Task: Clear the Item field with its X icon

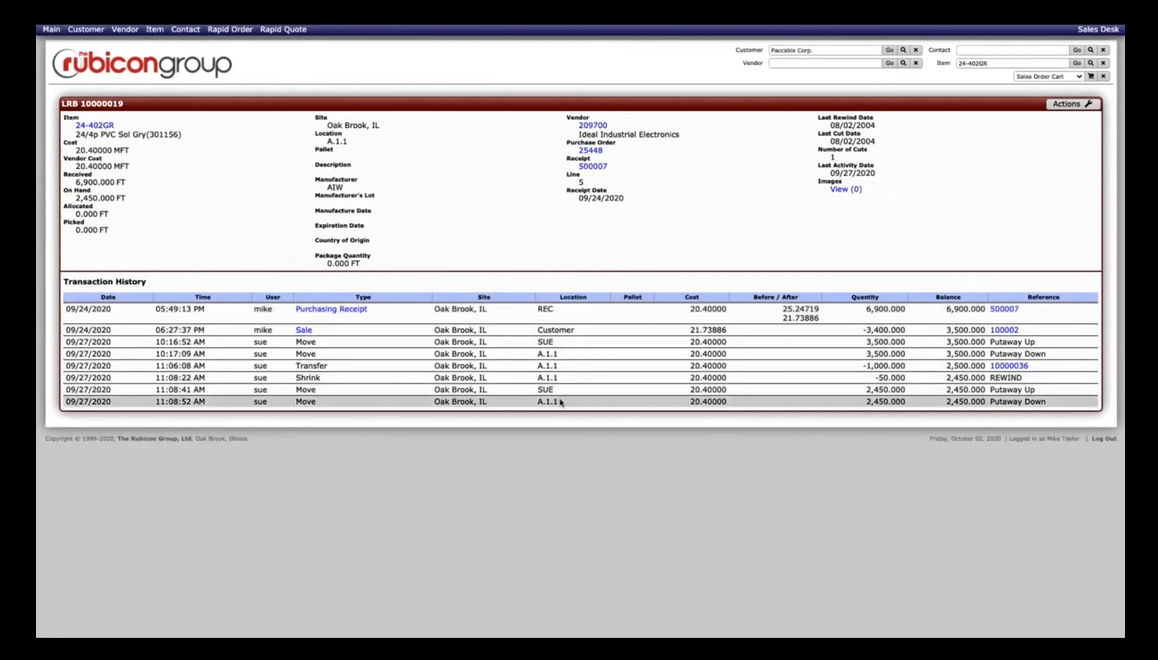Action: pos(1103,63)
